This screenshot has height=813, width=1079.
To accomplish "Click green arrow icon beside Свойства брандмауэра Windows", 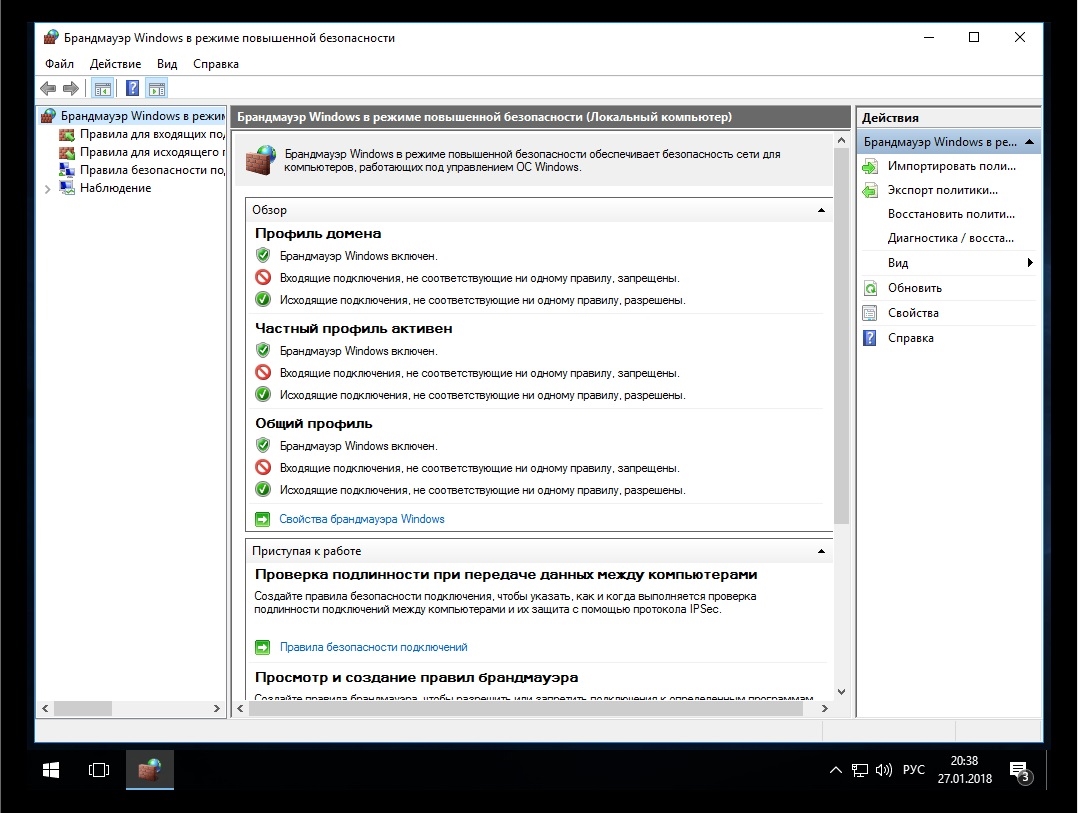I will click(x=262, y=519).
